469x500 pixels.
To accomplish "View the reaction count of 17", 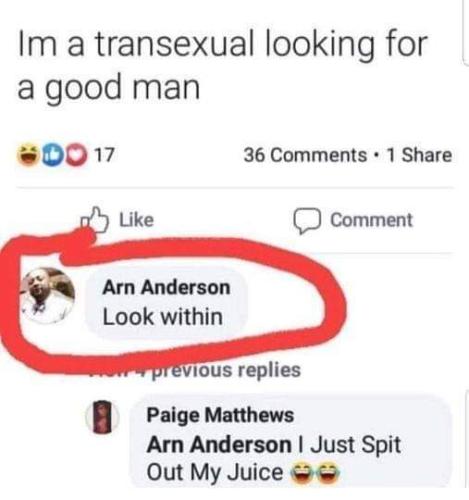I will pos(105,155).
